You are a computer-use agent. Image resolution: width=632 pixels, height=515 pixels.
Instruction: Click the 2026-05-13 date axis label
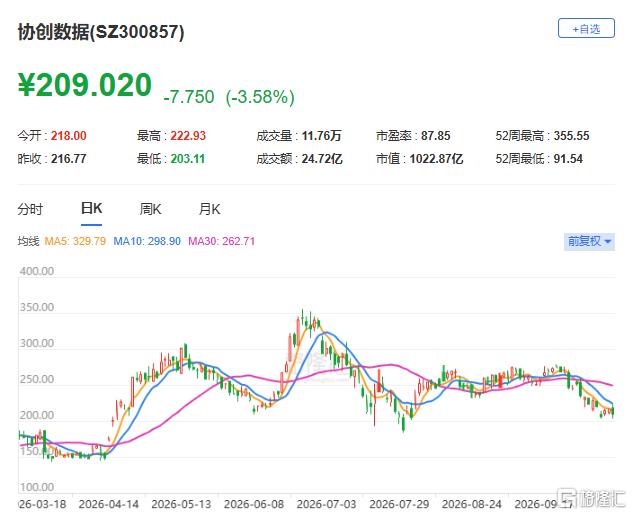pyautogui.click(x=181, y=504)
